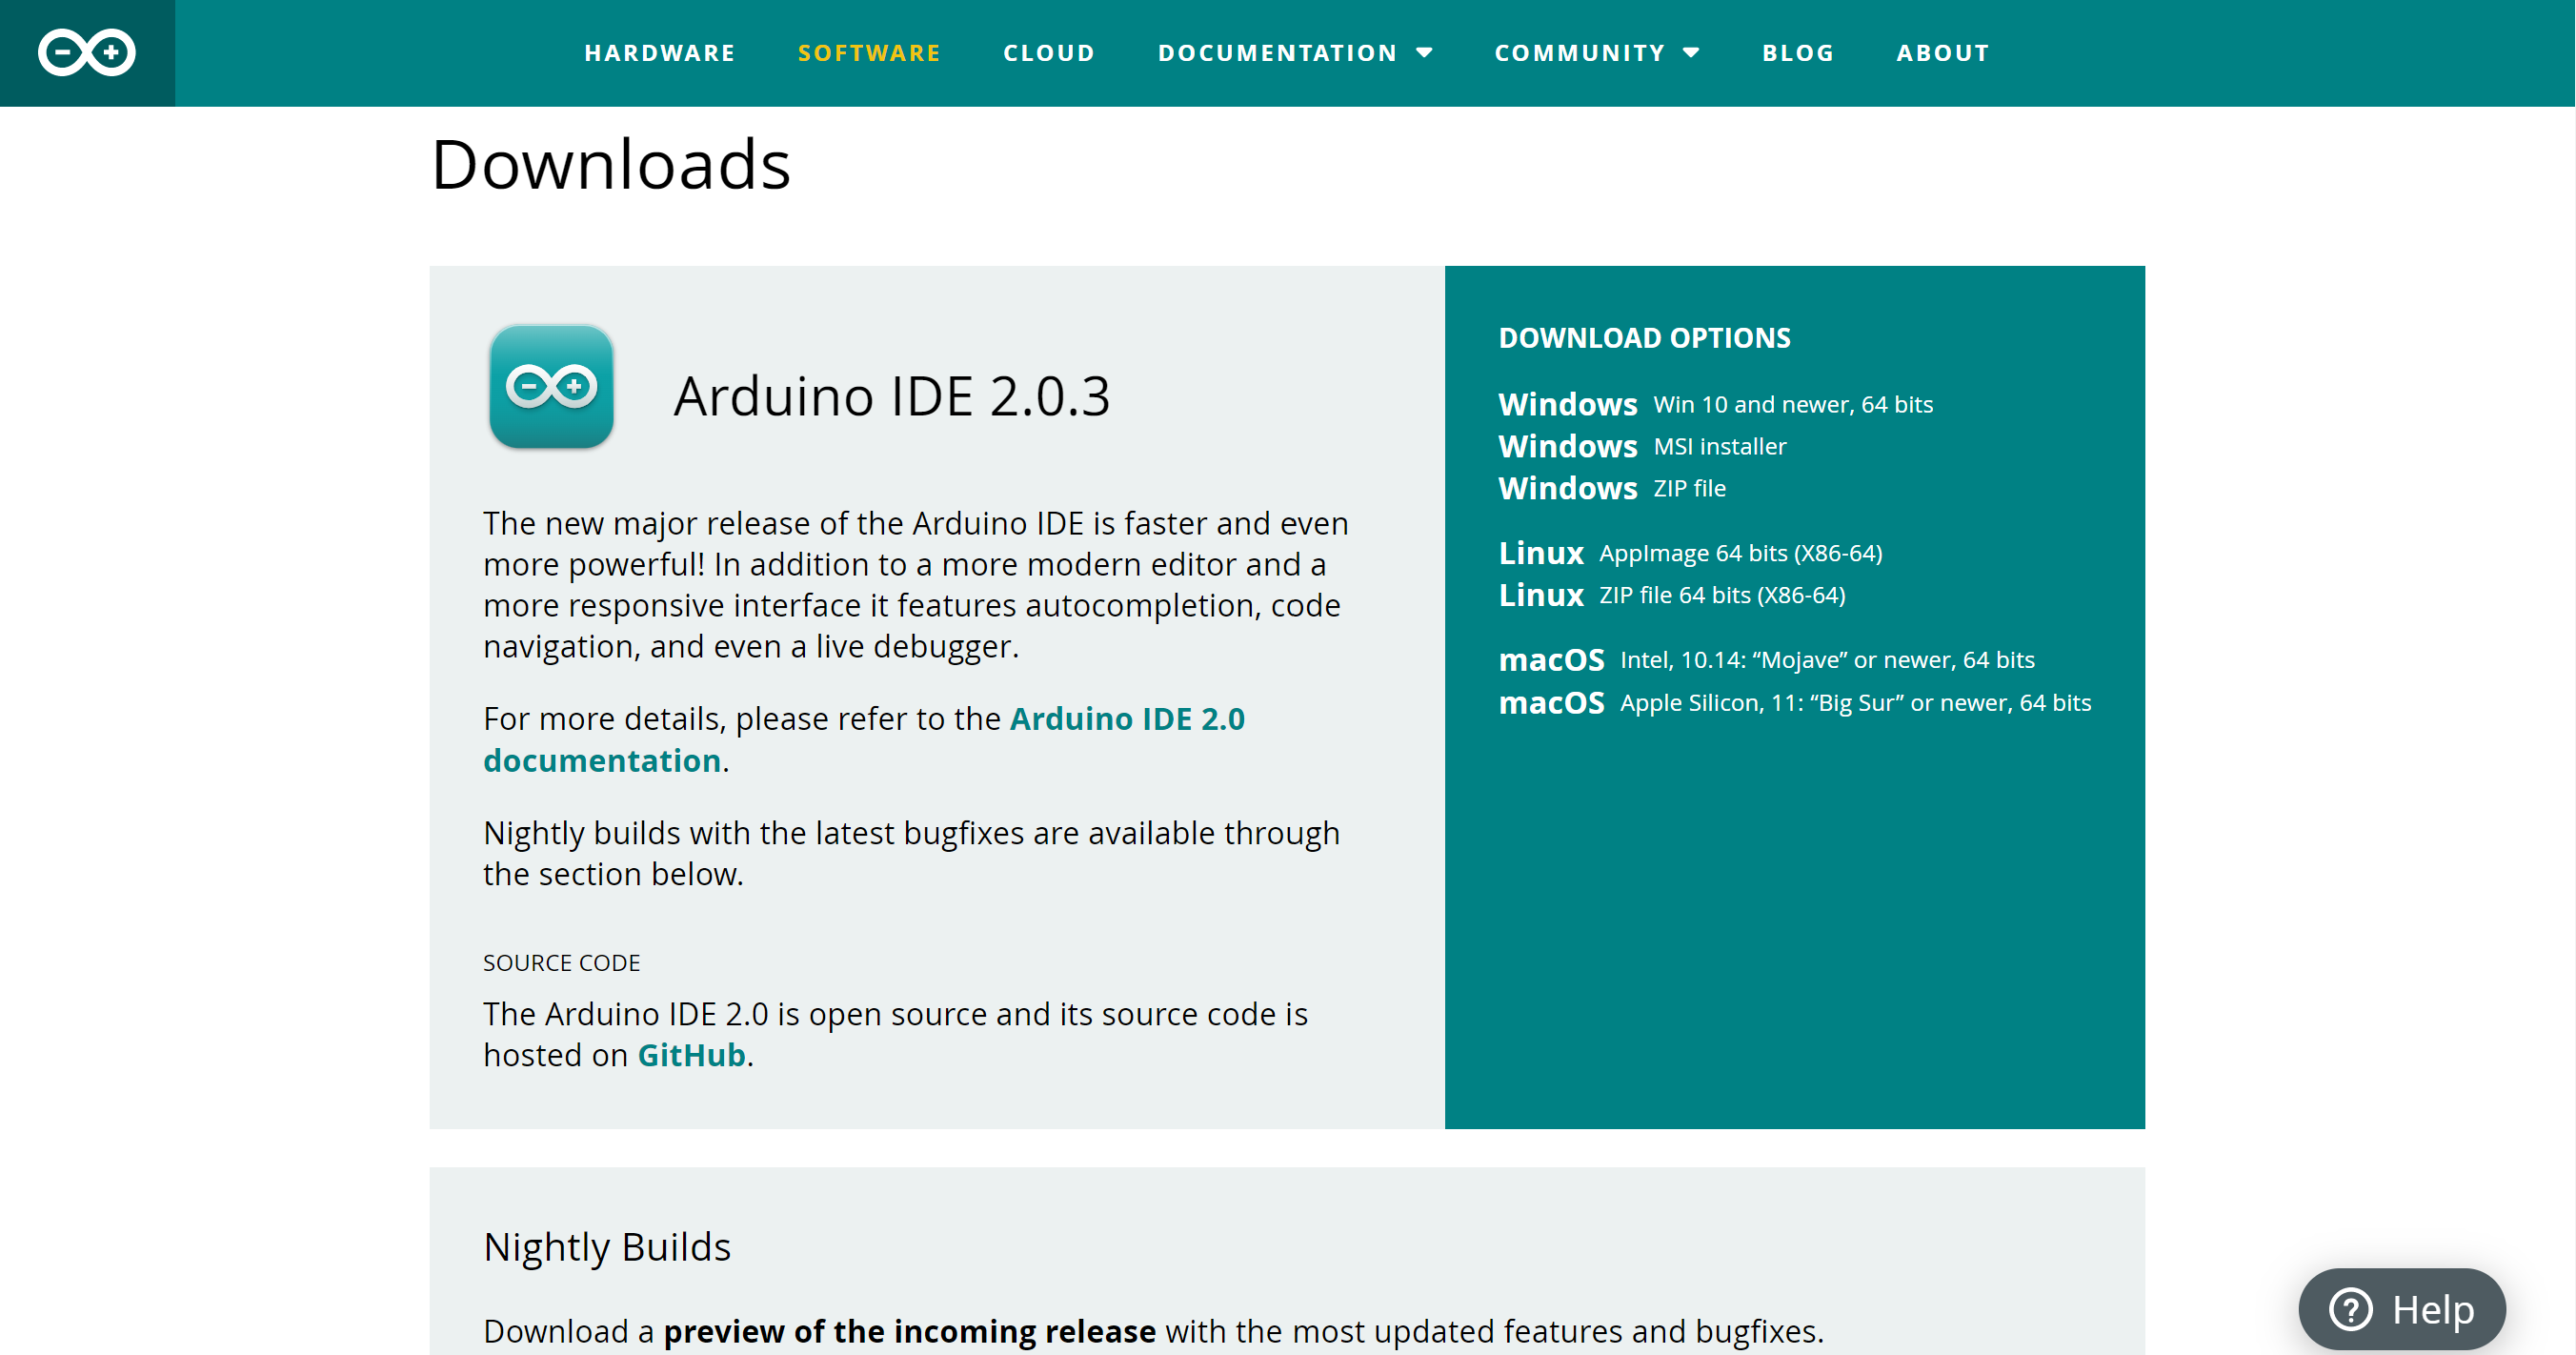Viewport: 2576px width, 1355px height.
Task: Click the Downloads page heading
Action: 610,164
